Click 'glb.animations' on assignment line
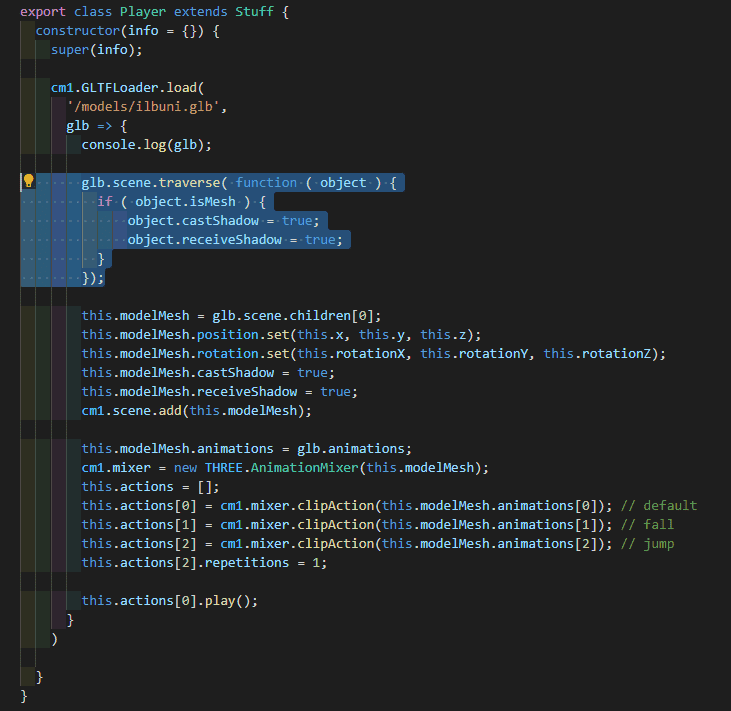 (x=351, y=449)
